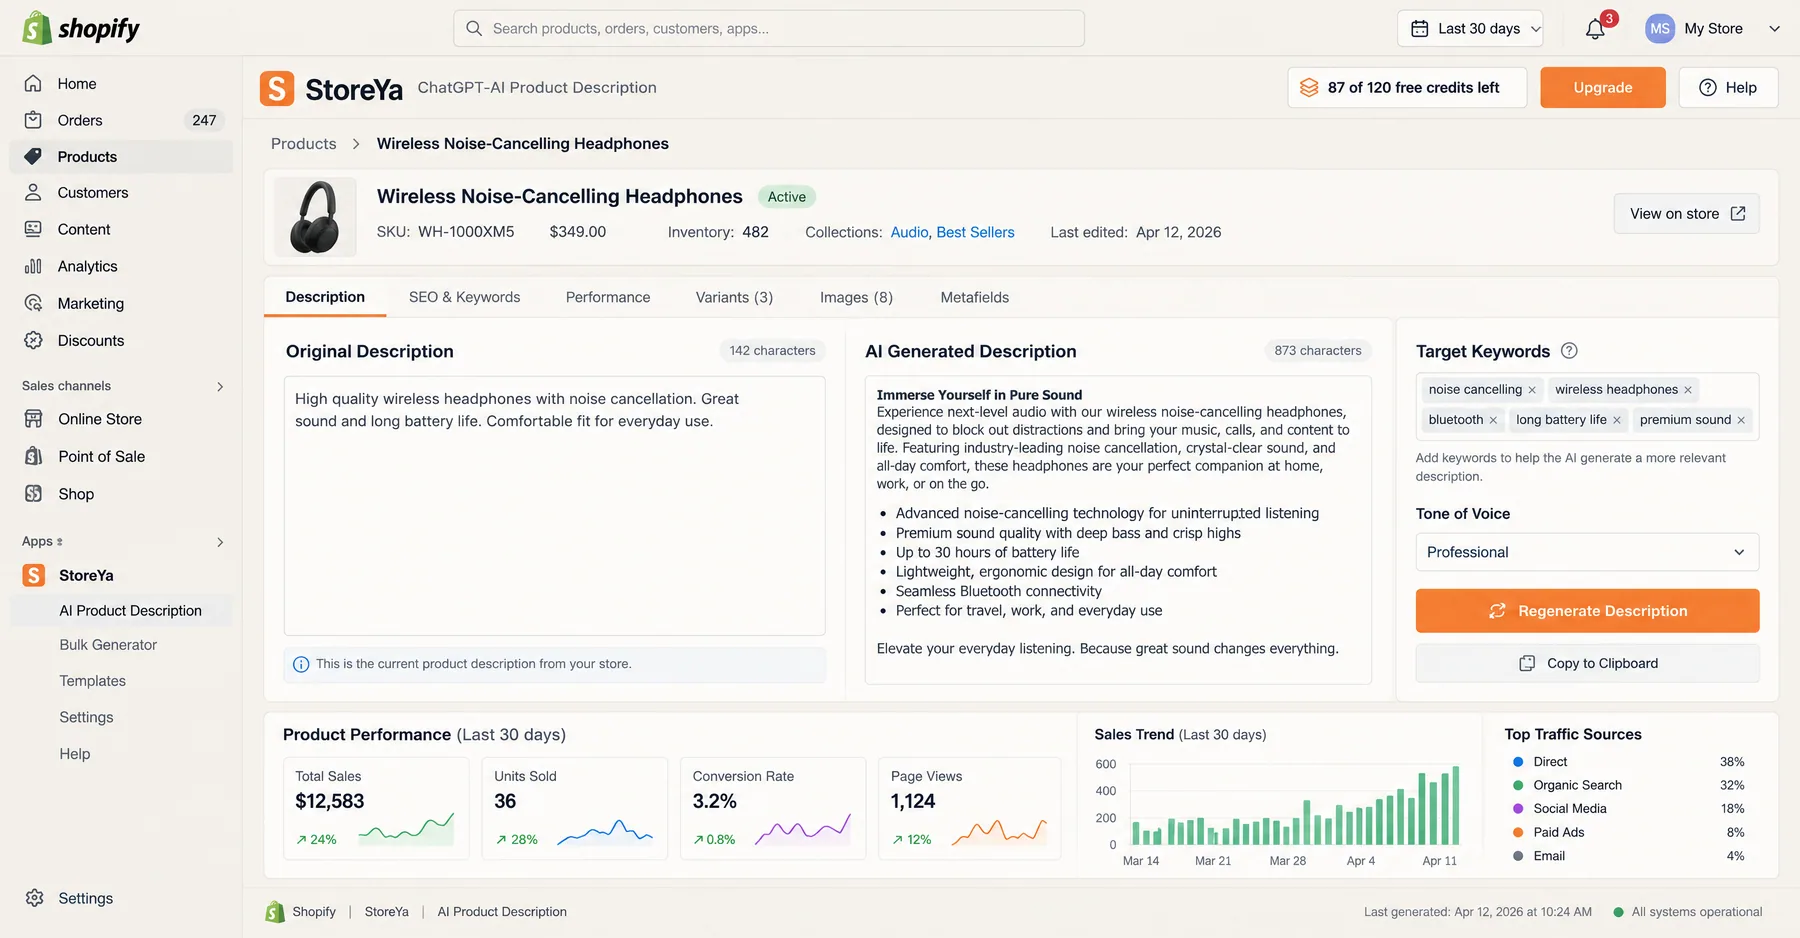Open the notifications bell
1800x938 pixels.
tap(1595, 29)
